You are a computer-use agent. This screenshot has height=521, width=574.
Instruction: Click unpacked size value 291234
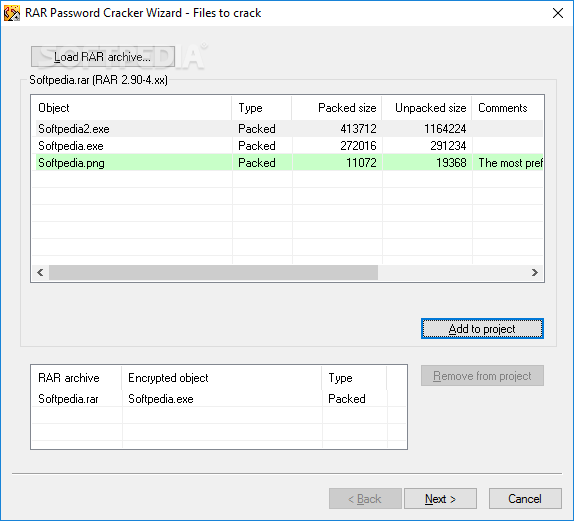tap(448, 146)
